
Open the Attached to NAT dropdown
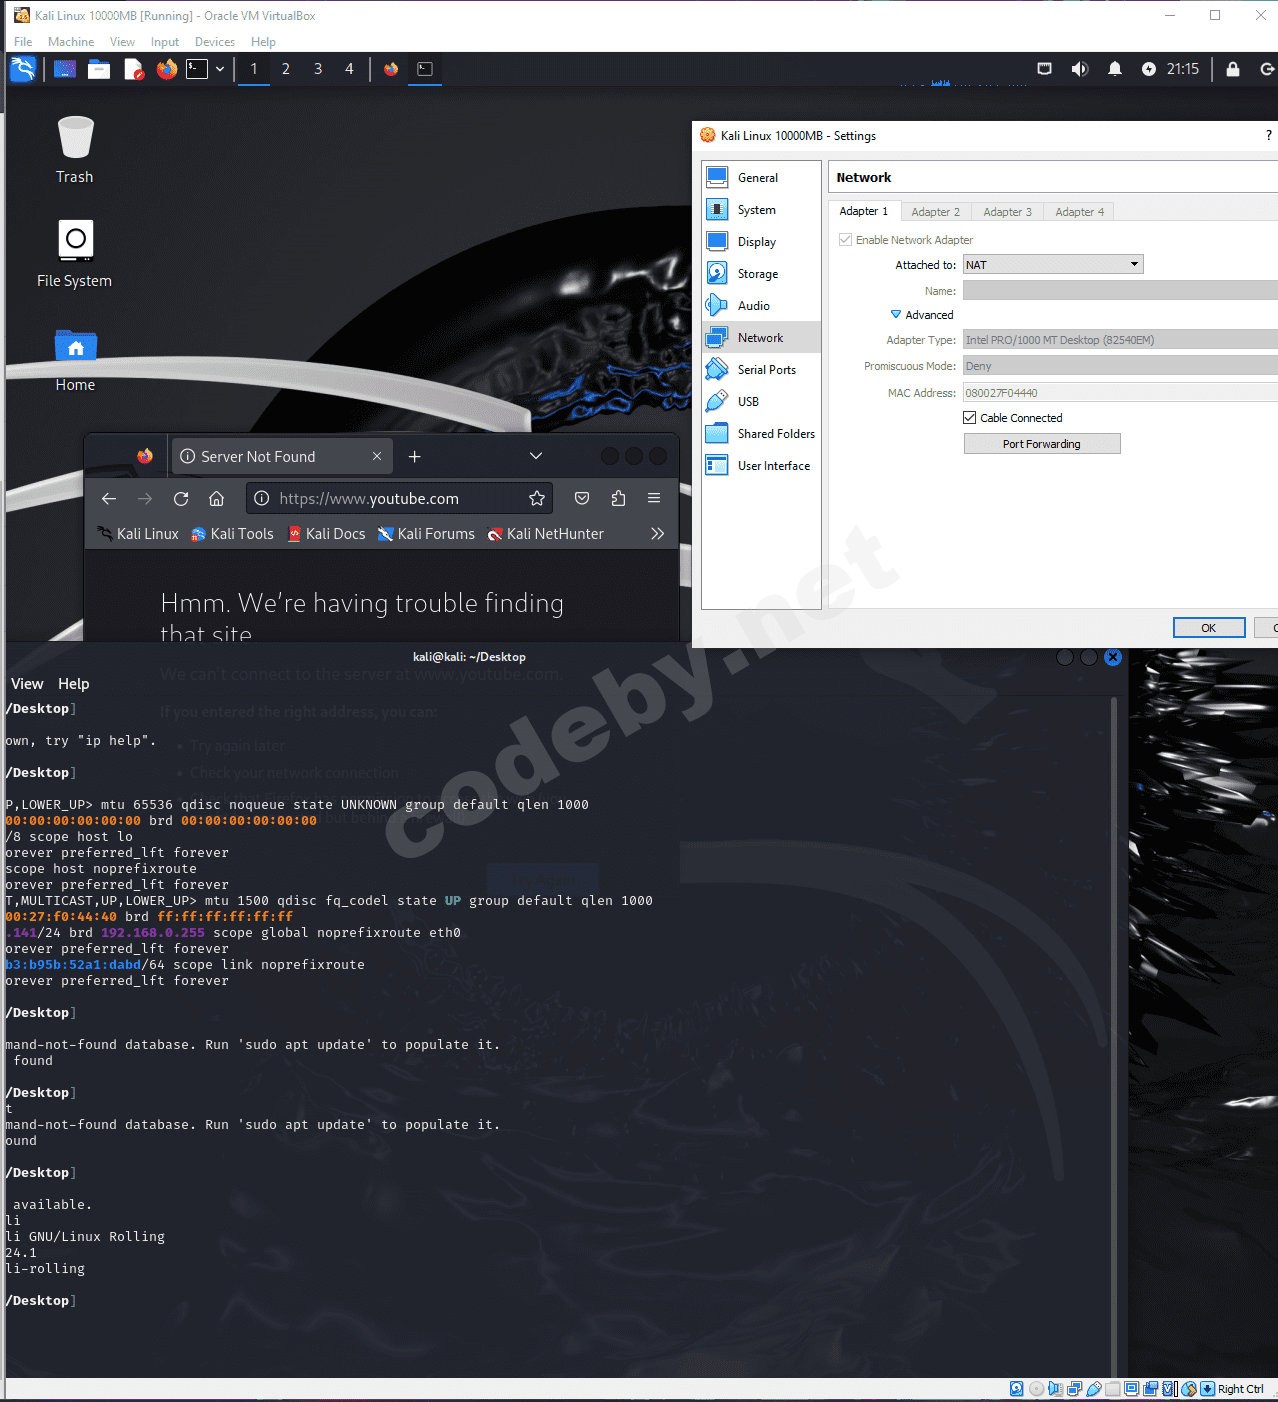coord(1052,265)
